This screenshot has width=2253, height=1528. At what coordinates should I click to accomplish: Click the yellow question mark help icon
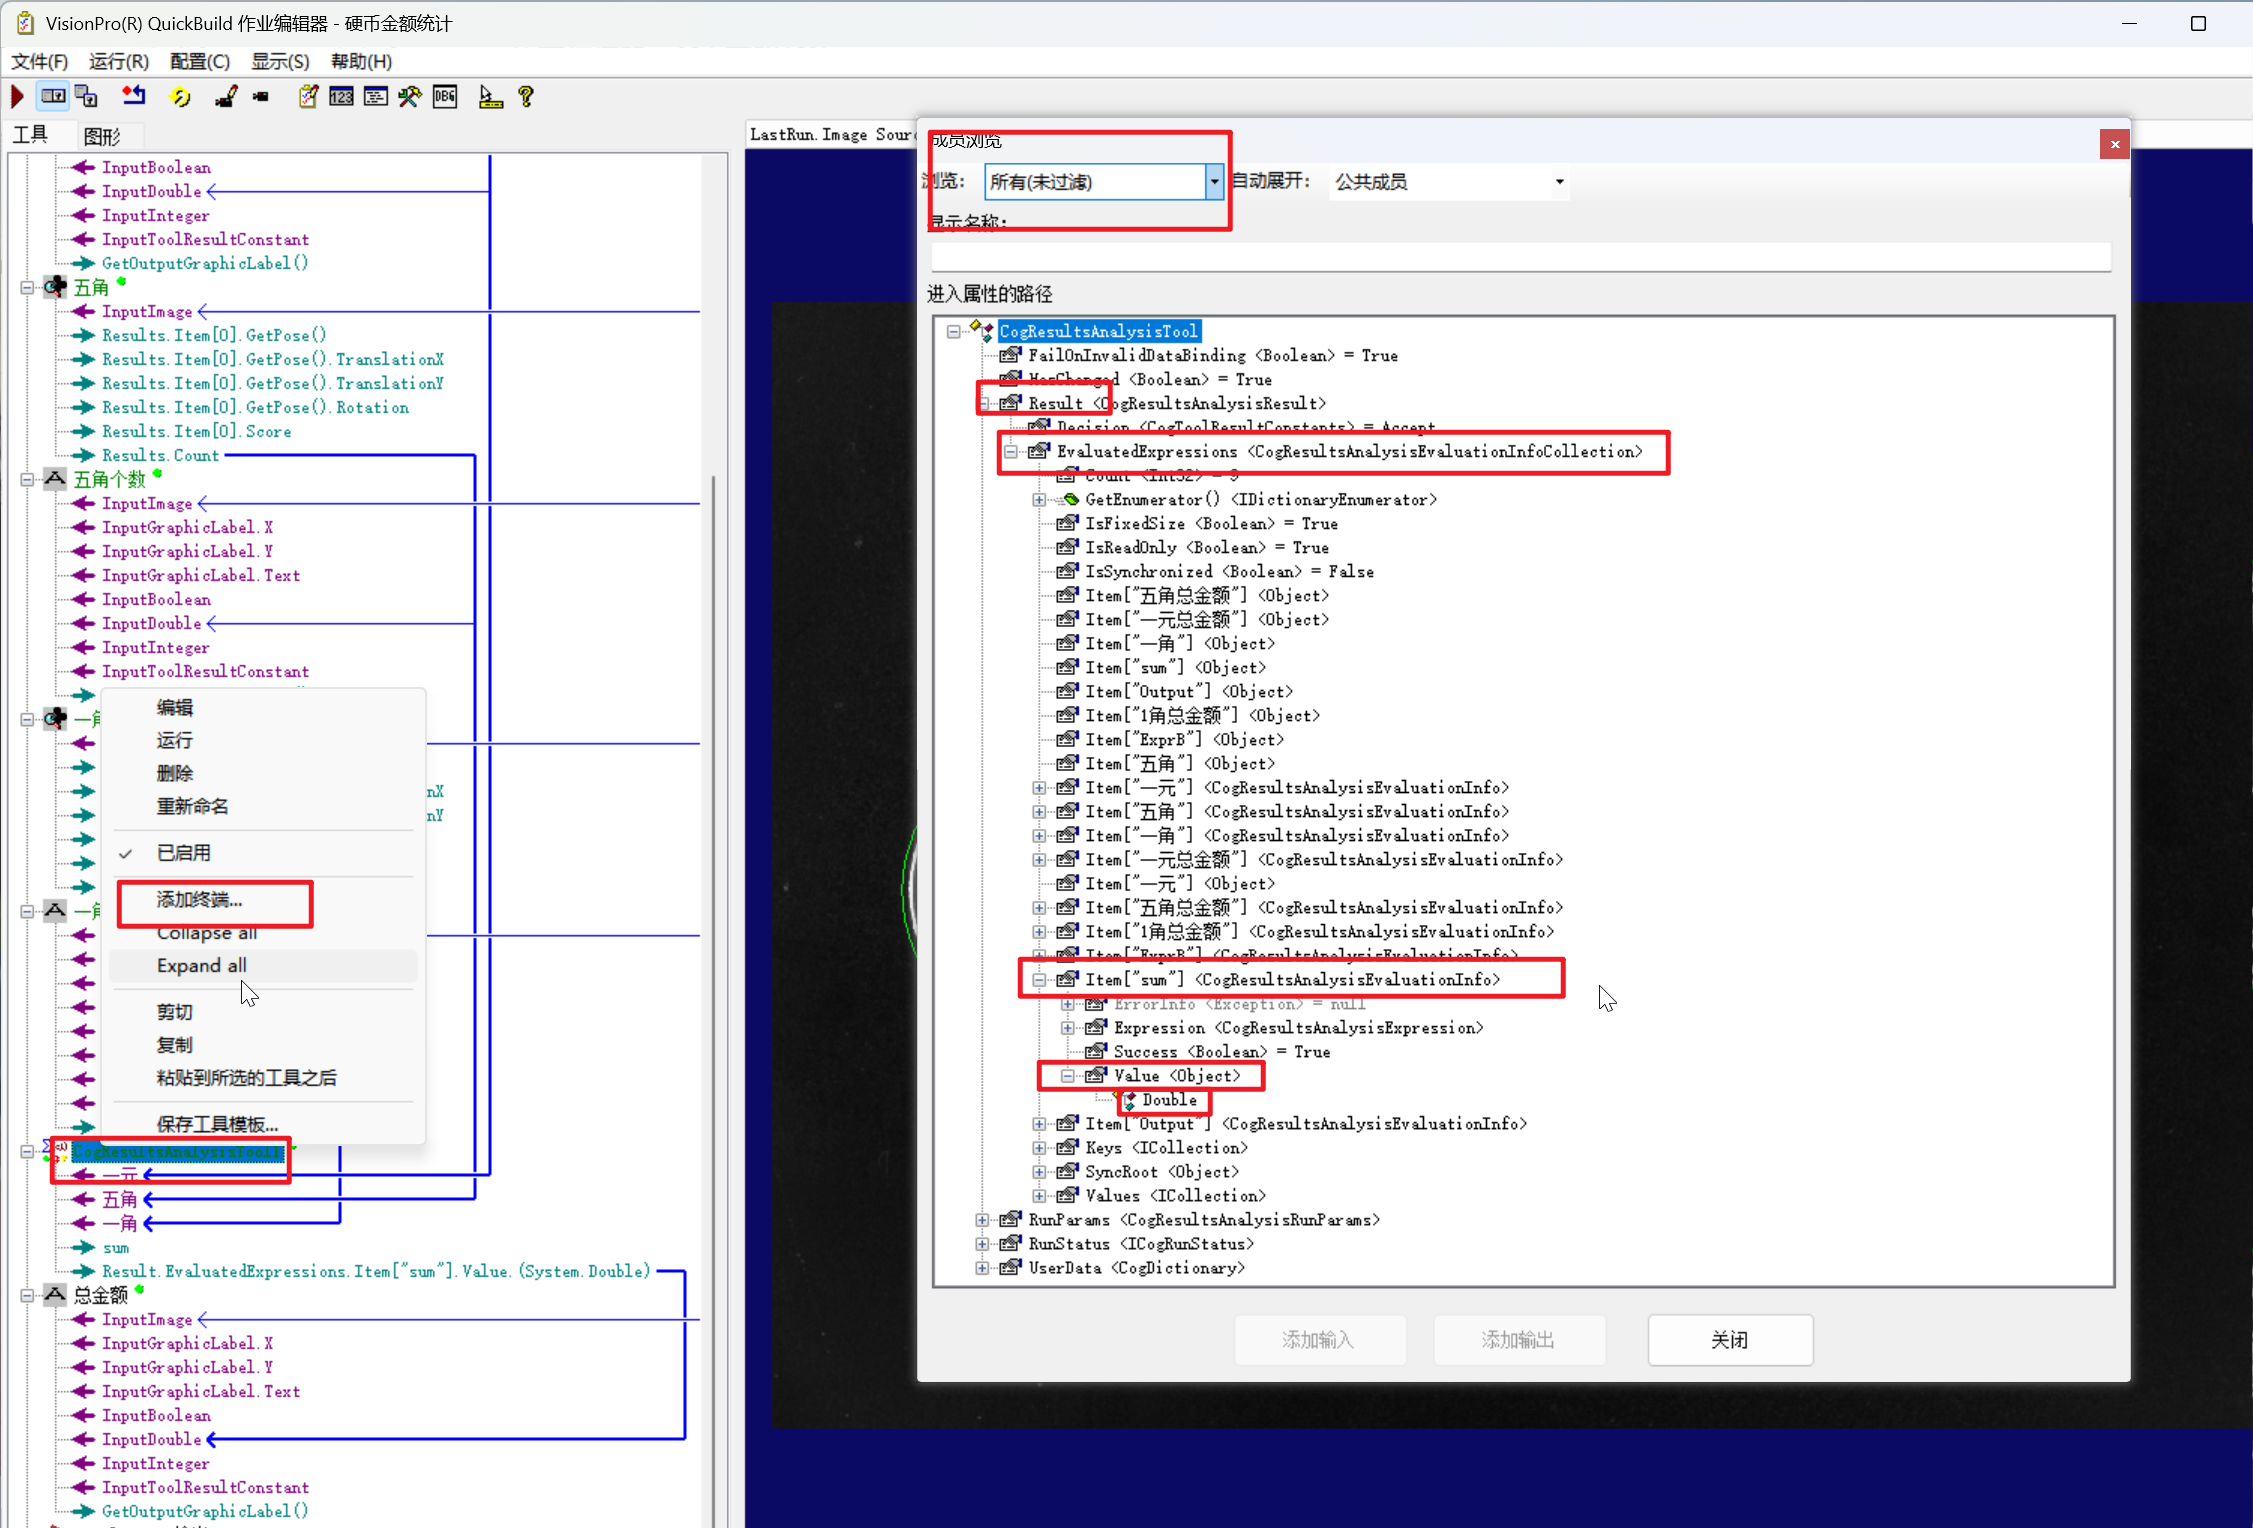[526, 97]
